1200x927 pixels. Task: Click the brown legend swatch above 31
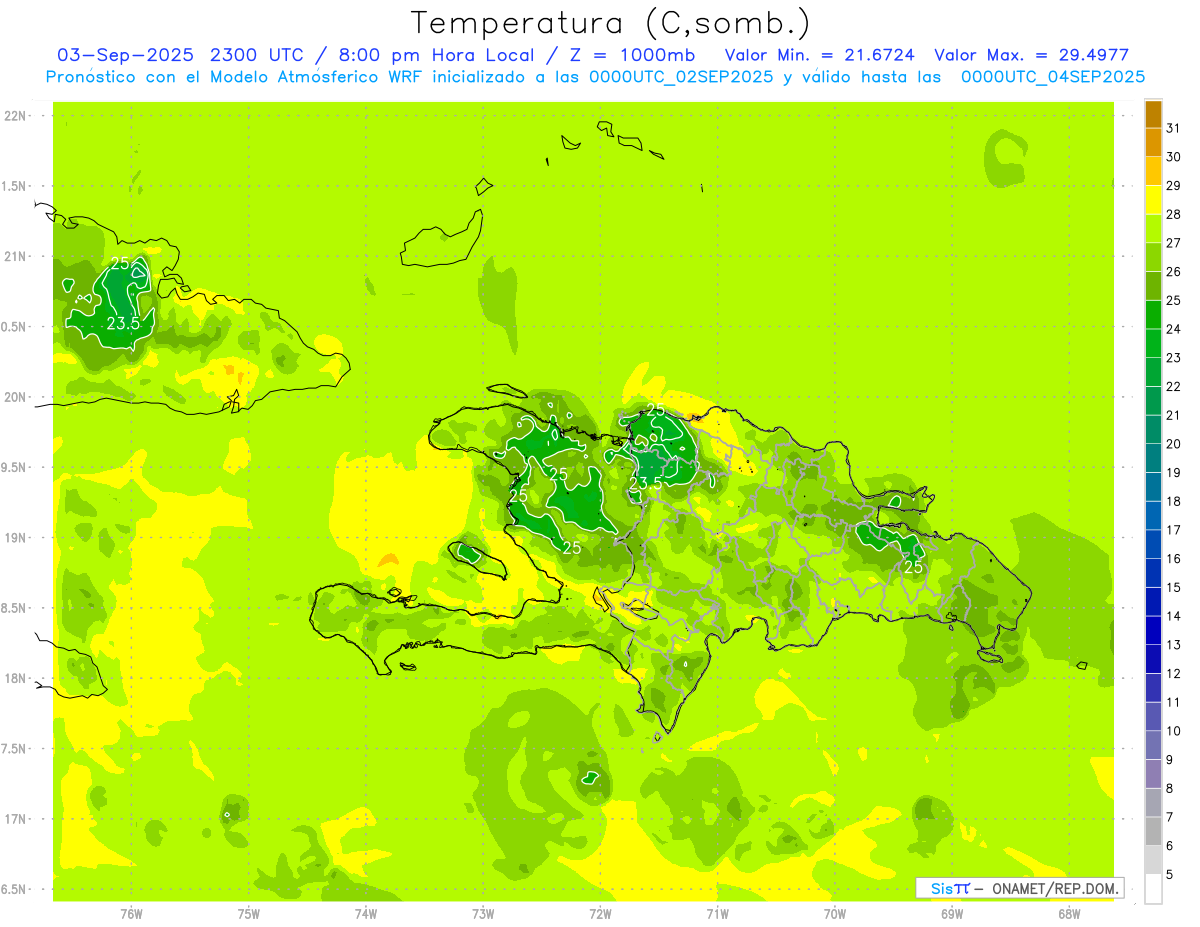1153,115
